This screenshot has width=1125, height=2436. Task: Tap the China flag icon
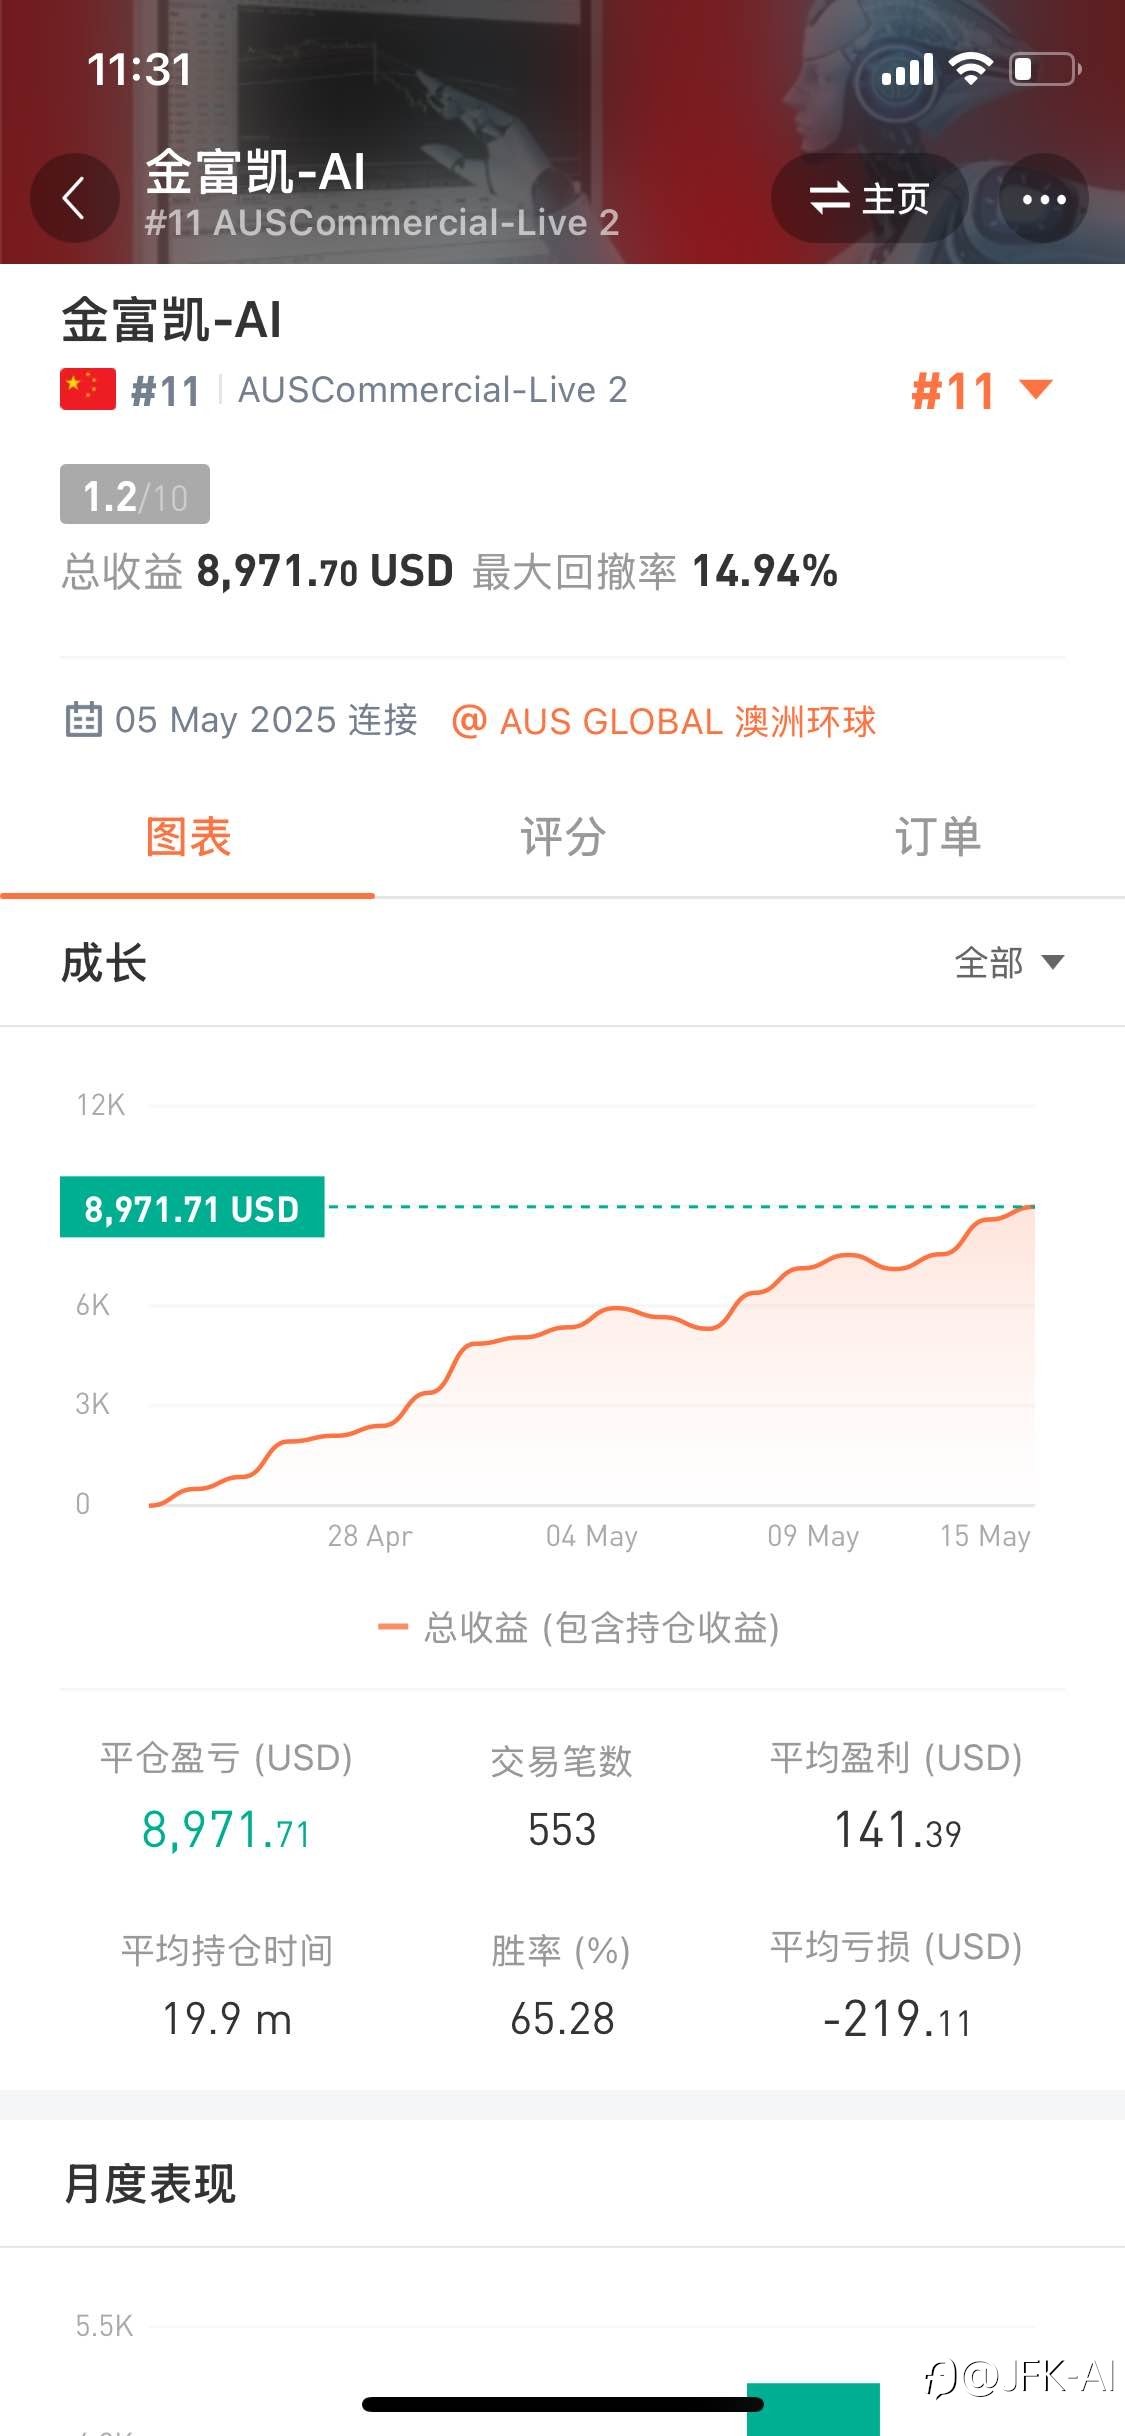[88, 389]
